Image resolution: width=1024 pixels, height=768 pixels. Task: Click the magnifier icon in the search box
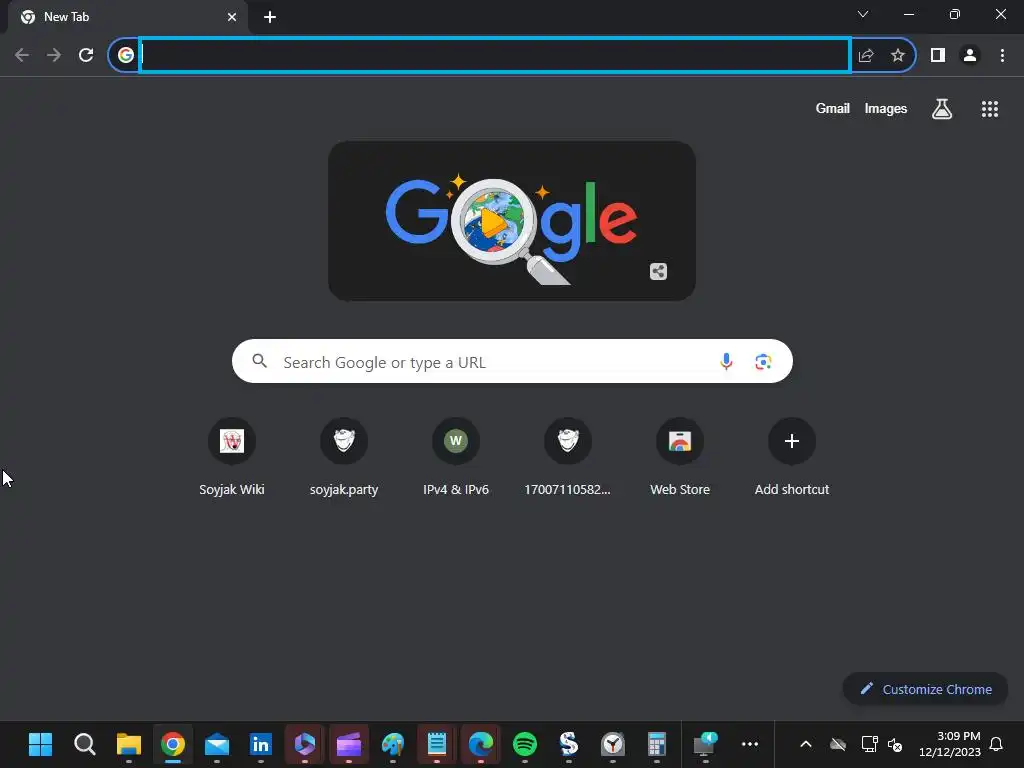tap(259, 360)
